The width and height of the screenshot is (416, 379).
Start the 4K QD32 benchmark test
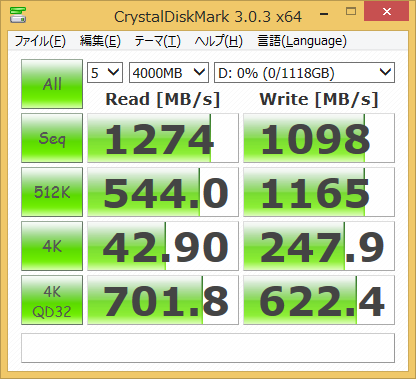(52, 300)
